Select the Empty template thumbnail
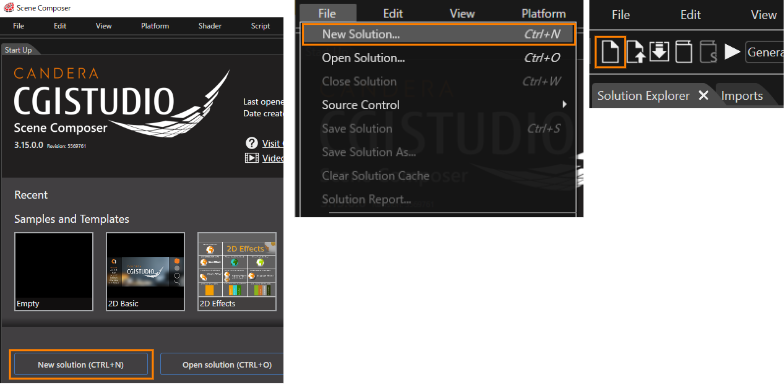 pos(54,272)
